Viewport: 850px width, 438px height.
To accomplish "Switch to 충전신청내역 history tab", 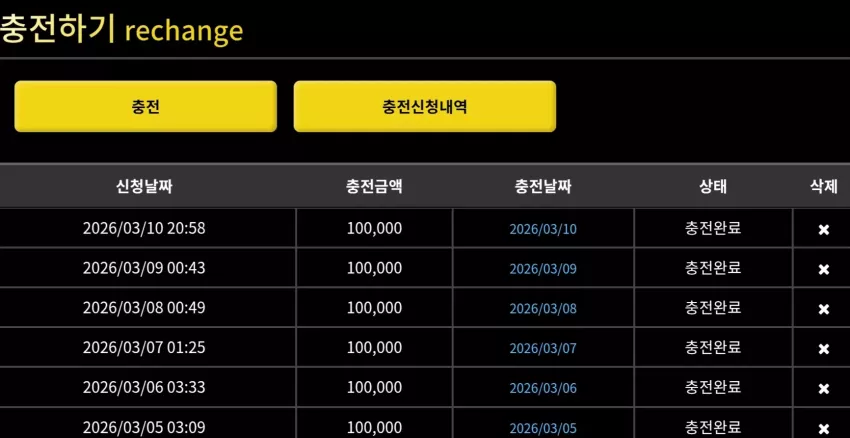I will click(424, 106).
